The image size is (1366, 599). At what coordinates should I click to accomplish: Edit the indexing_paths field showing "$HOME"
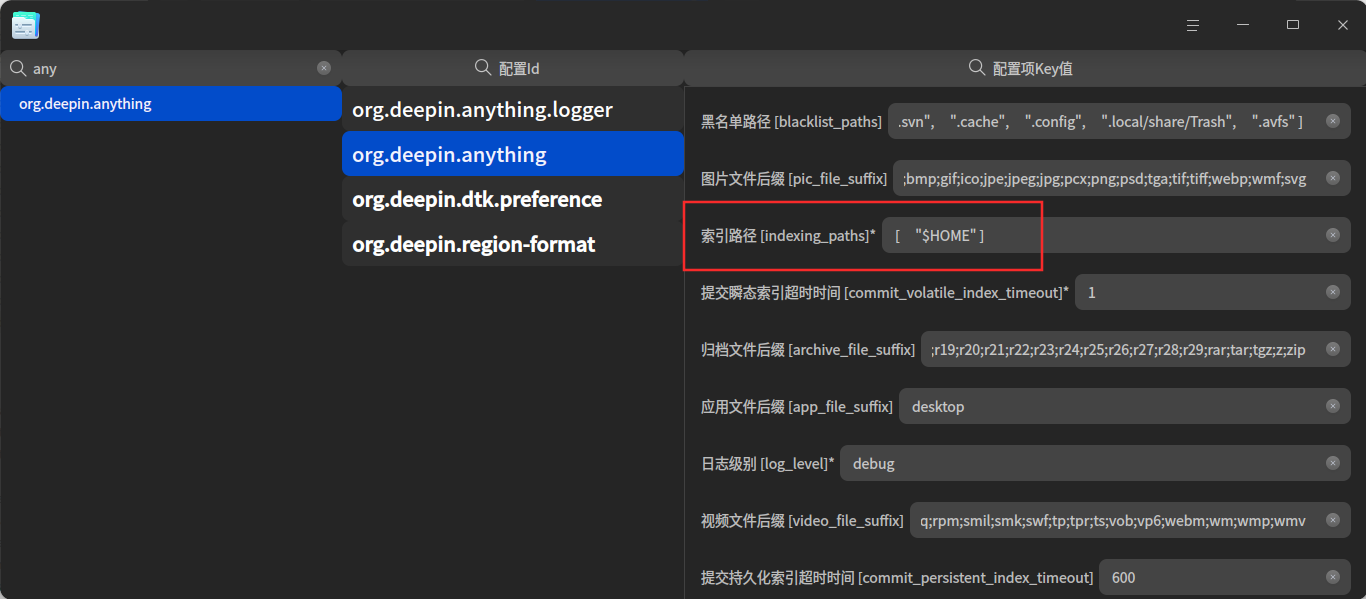coord(1116,235)
